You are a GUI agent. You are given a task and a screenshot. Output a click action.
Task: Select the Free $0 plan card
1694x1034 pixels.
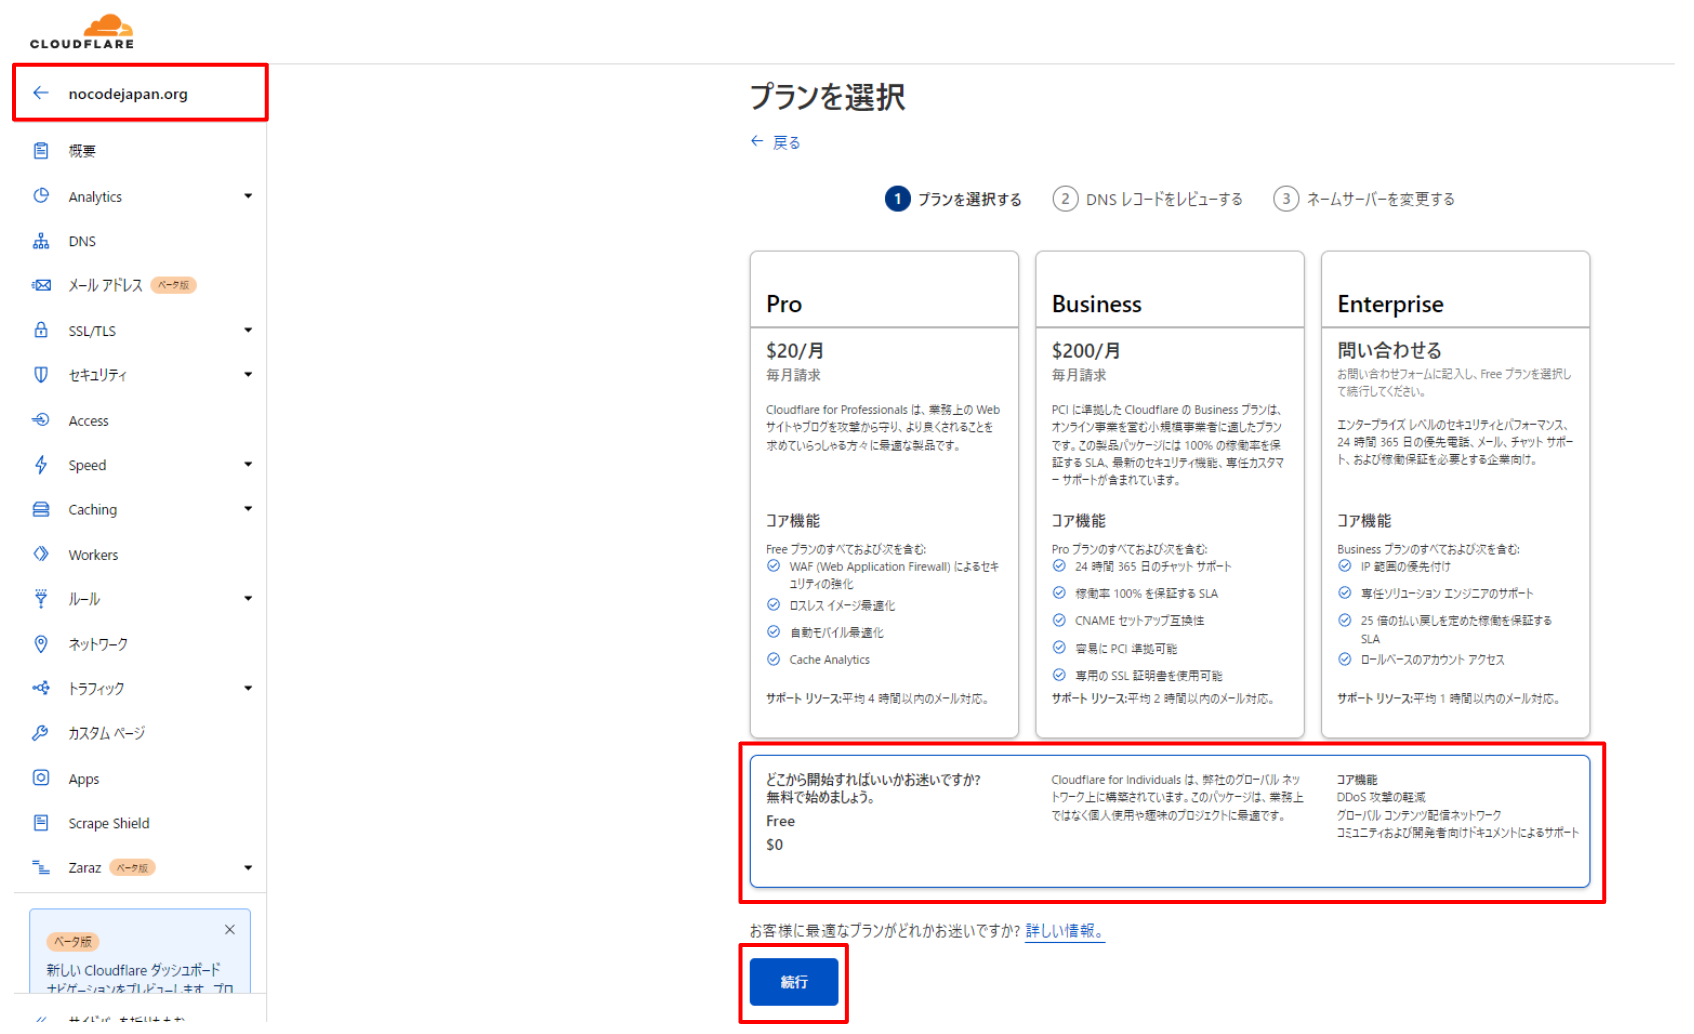pyautogui.click(x=1170, y=821)
